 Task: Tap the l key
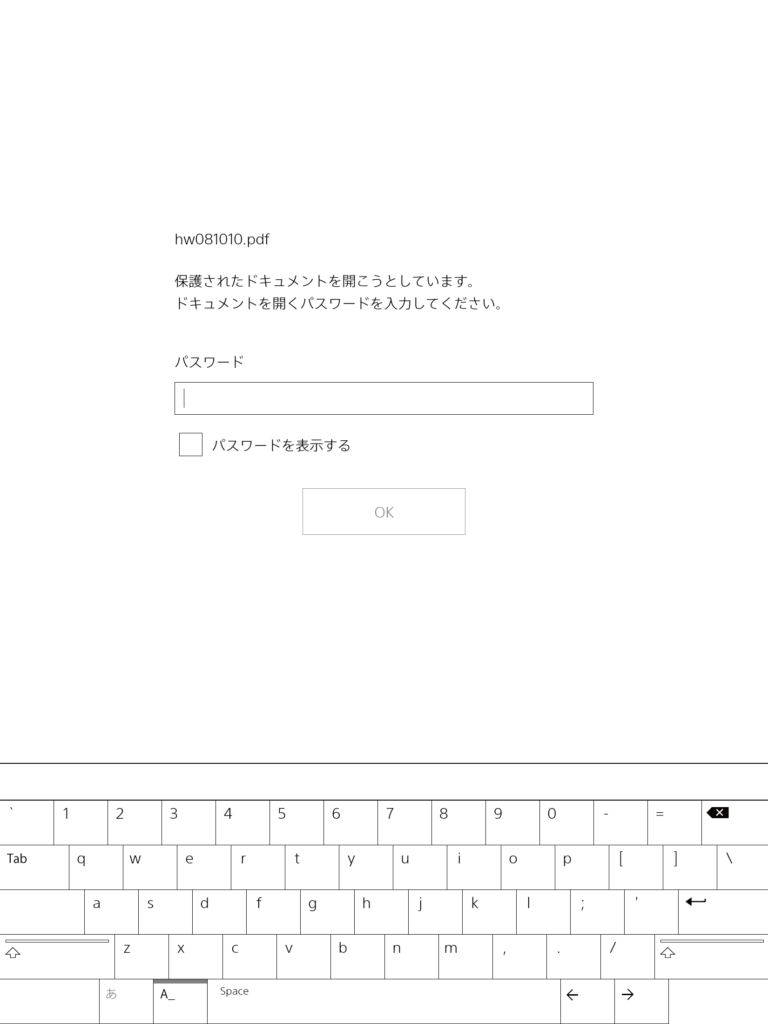(x=544, y=912)
